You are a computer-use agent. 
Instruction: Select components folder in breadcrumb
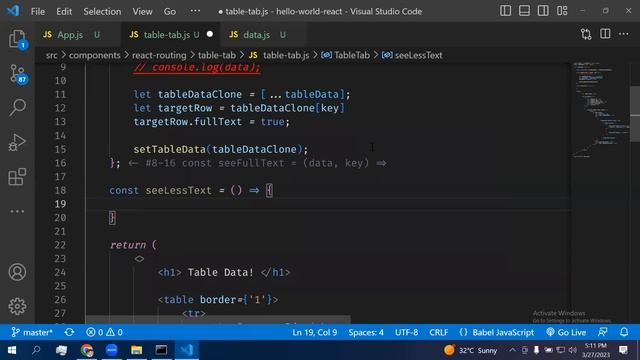pyautogui.click(x=95, y=55)
